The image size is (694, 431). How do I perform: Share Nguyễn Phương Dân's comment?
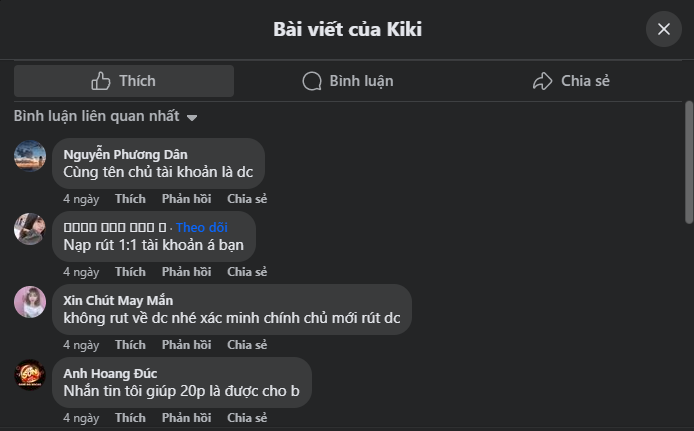(x=247, y=199)
